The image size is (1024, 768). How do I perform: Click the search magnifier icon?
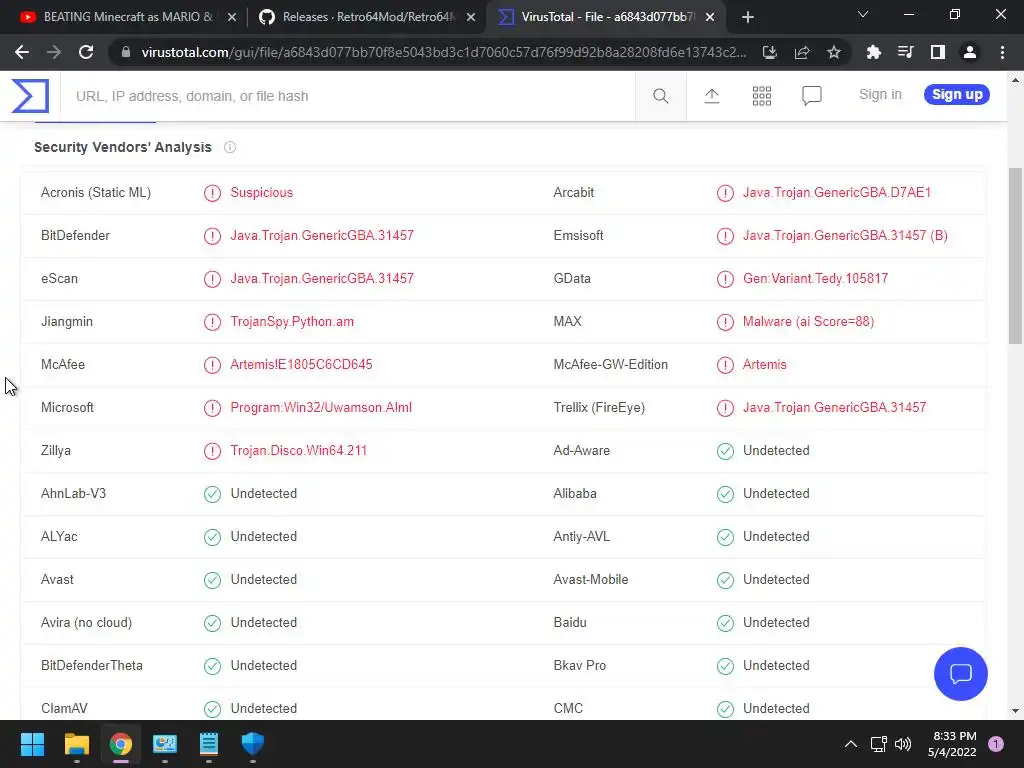tap(660, 96)
